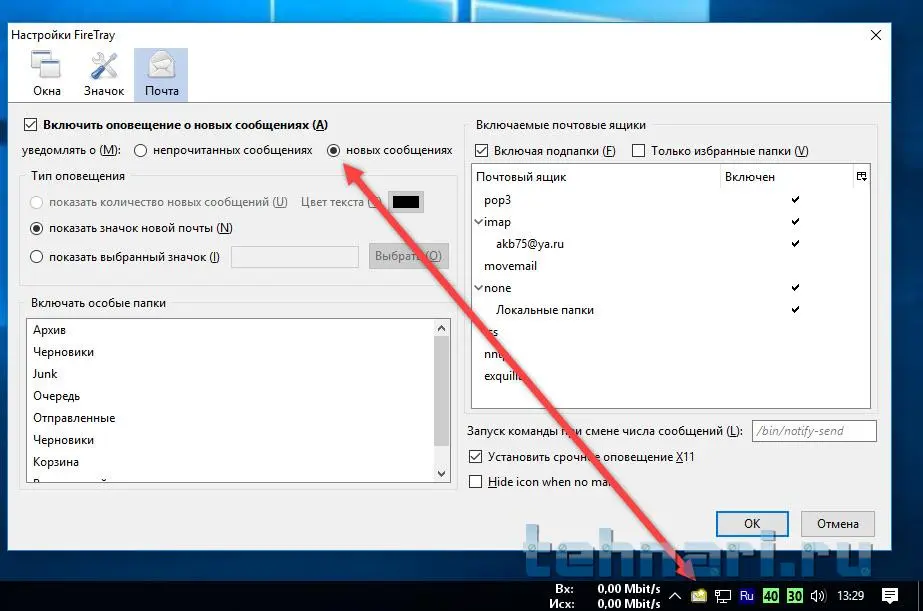Click the taskbar clock showing 13:29
This screenshot has height=611, width=923.
tap(851, 596)
